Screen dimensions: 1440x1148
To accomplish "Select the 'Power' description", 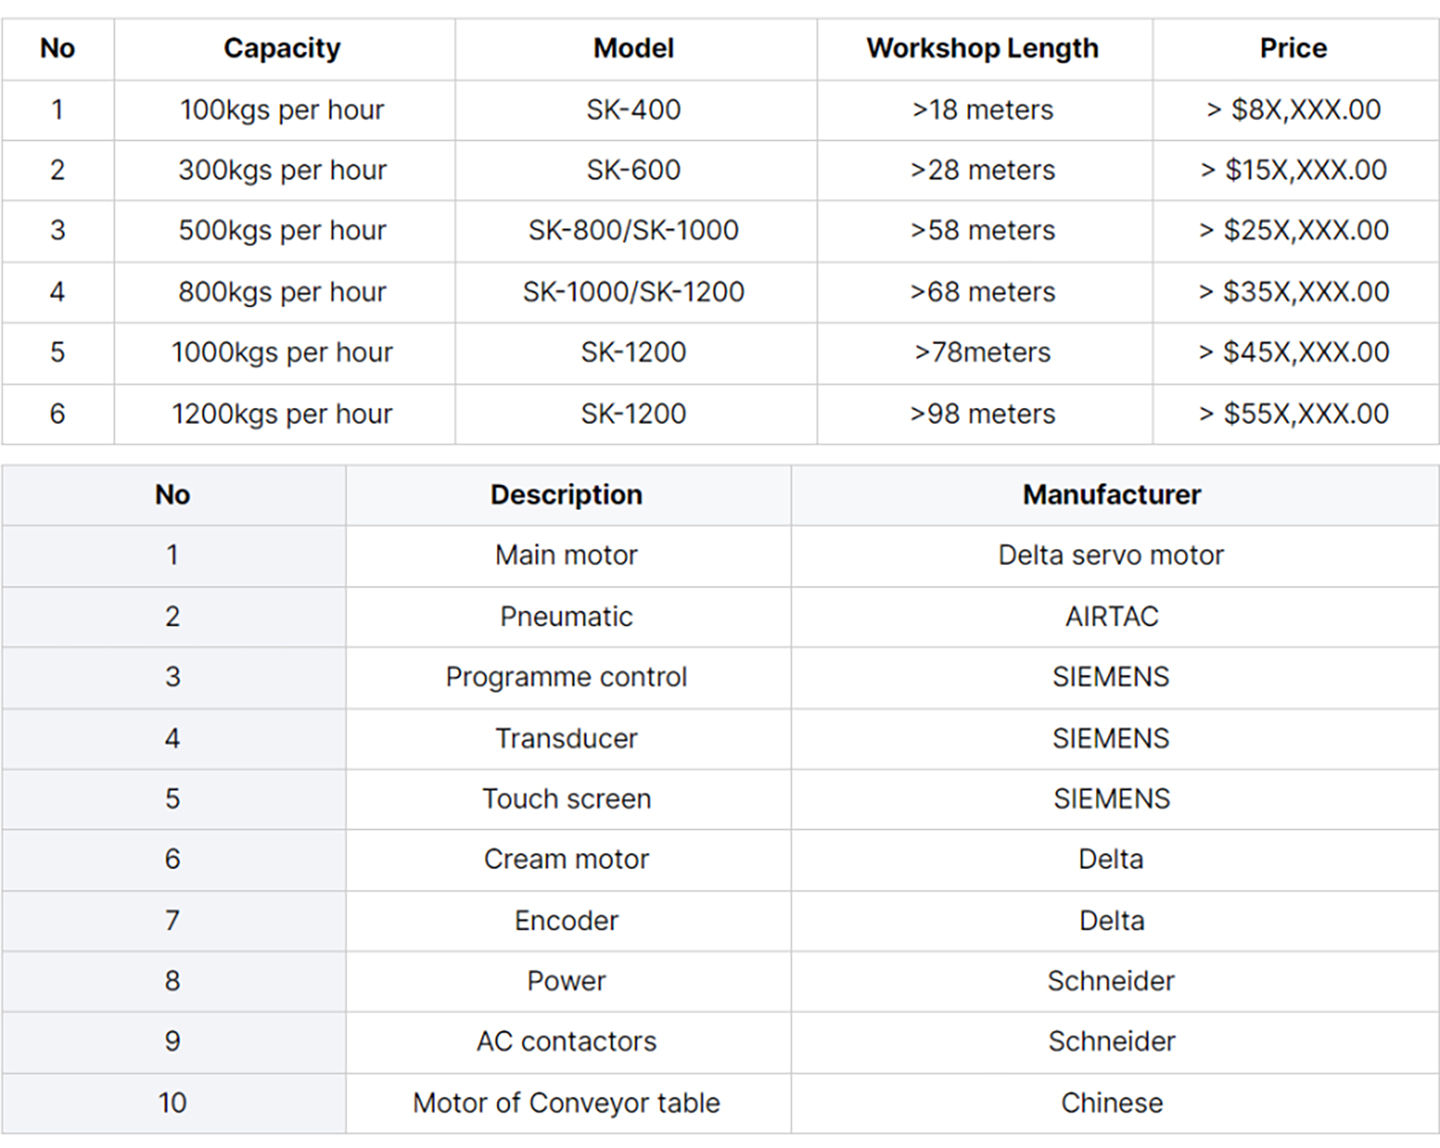I will [567, 981].
